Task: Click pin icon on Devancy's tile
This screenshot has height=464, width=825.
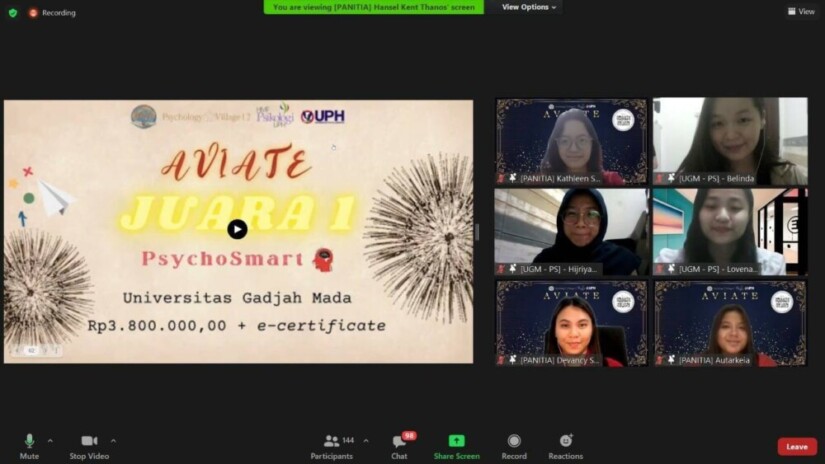Action: point(513,360)
